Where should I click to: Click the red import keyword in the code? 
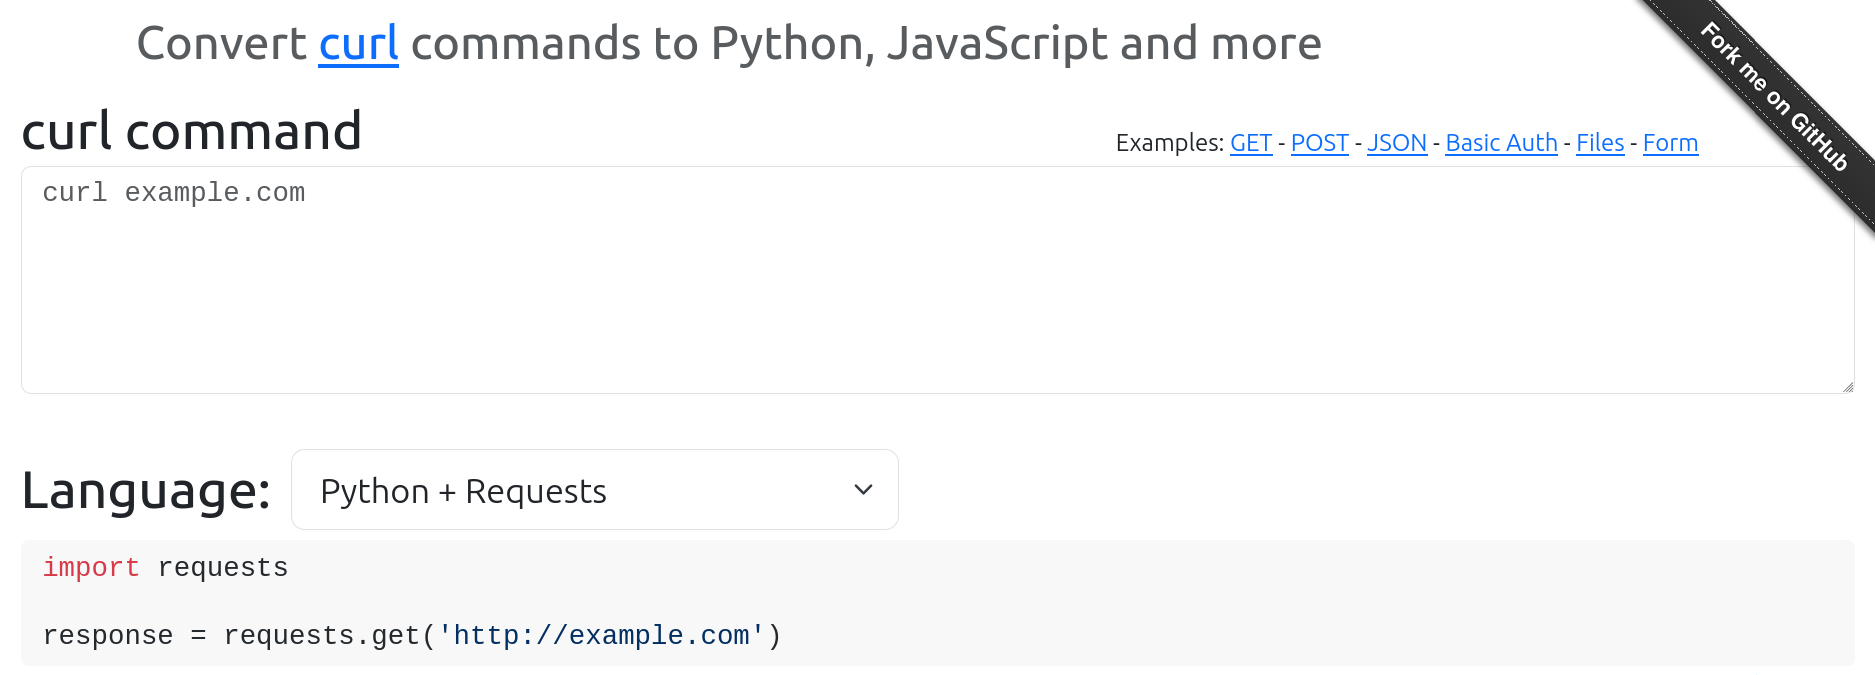click(91, 568)
